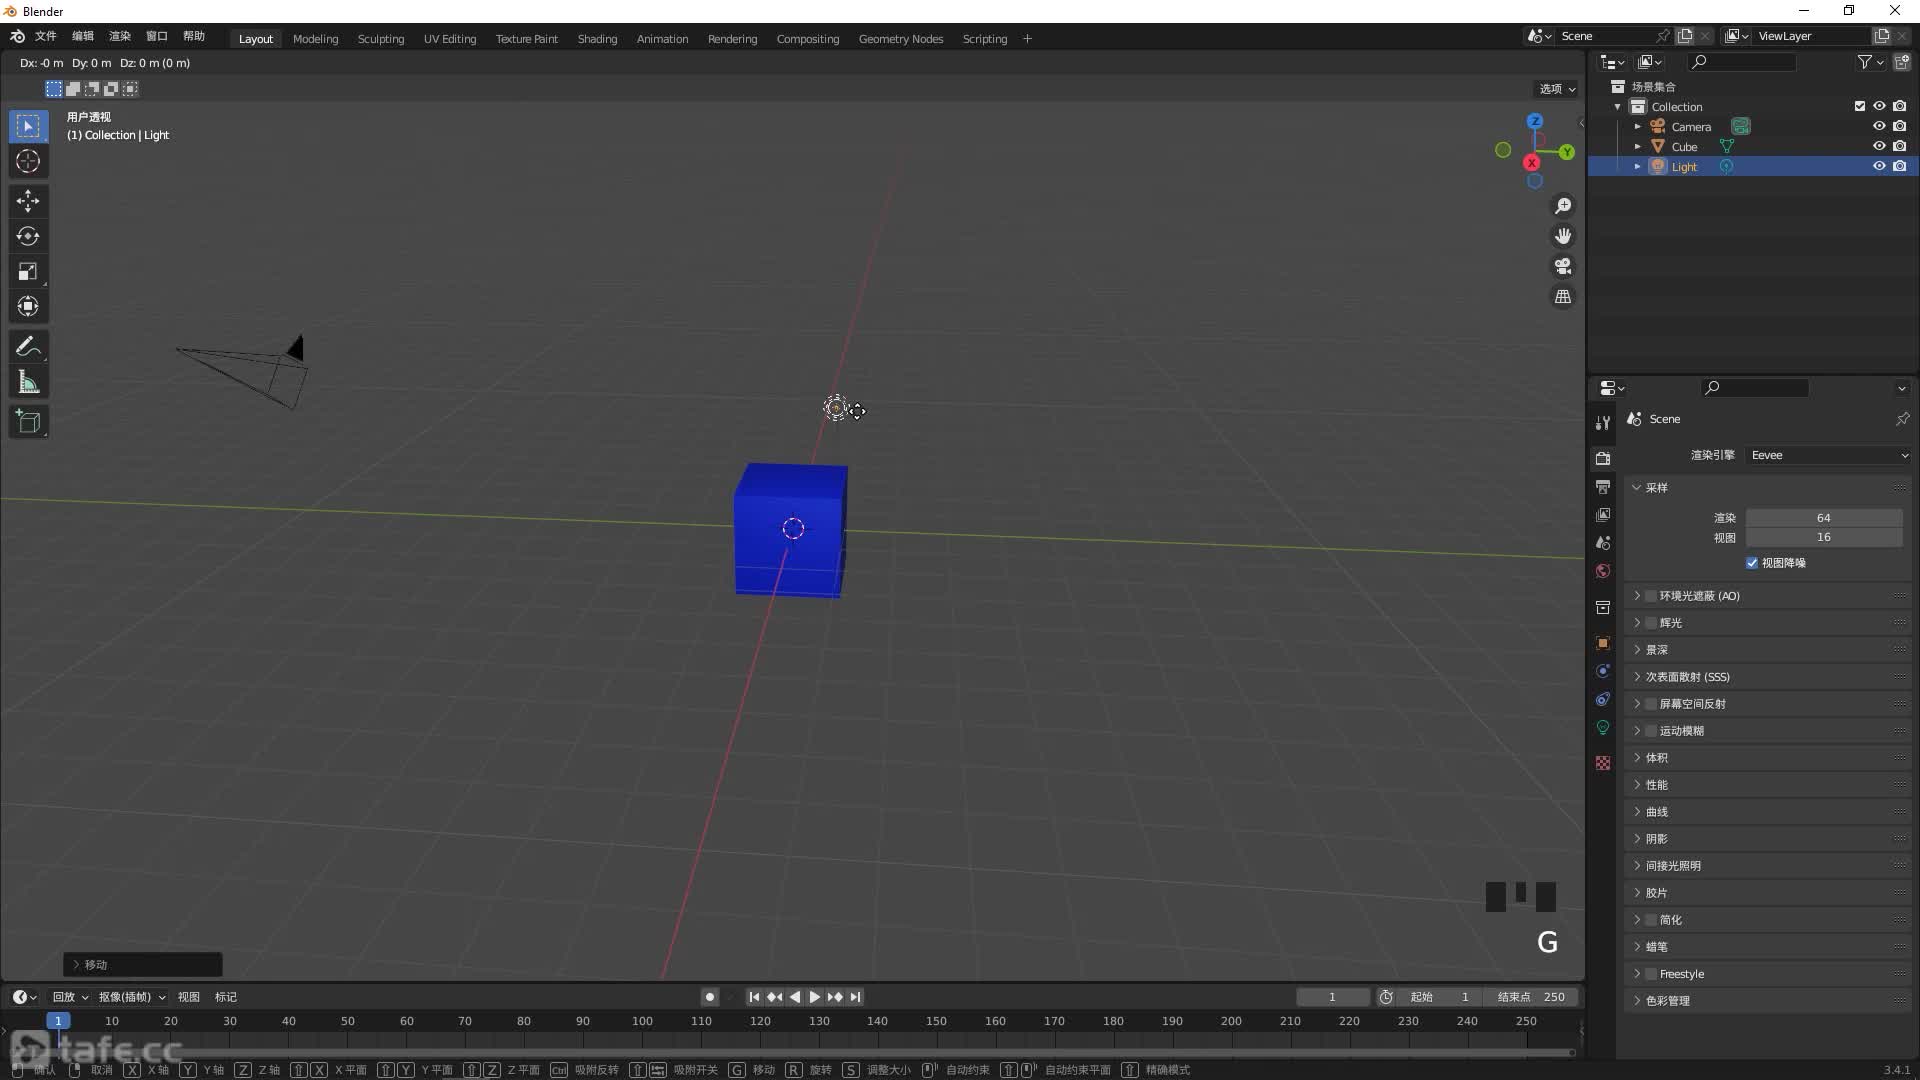1920x1080 pixels.
Task: Drag the timeline frame slider
Action: click(58, 1021)
